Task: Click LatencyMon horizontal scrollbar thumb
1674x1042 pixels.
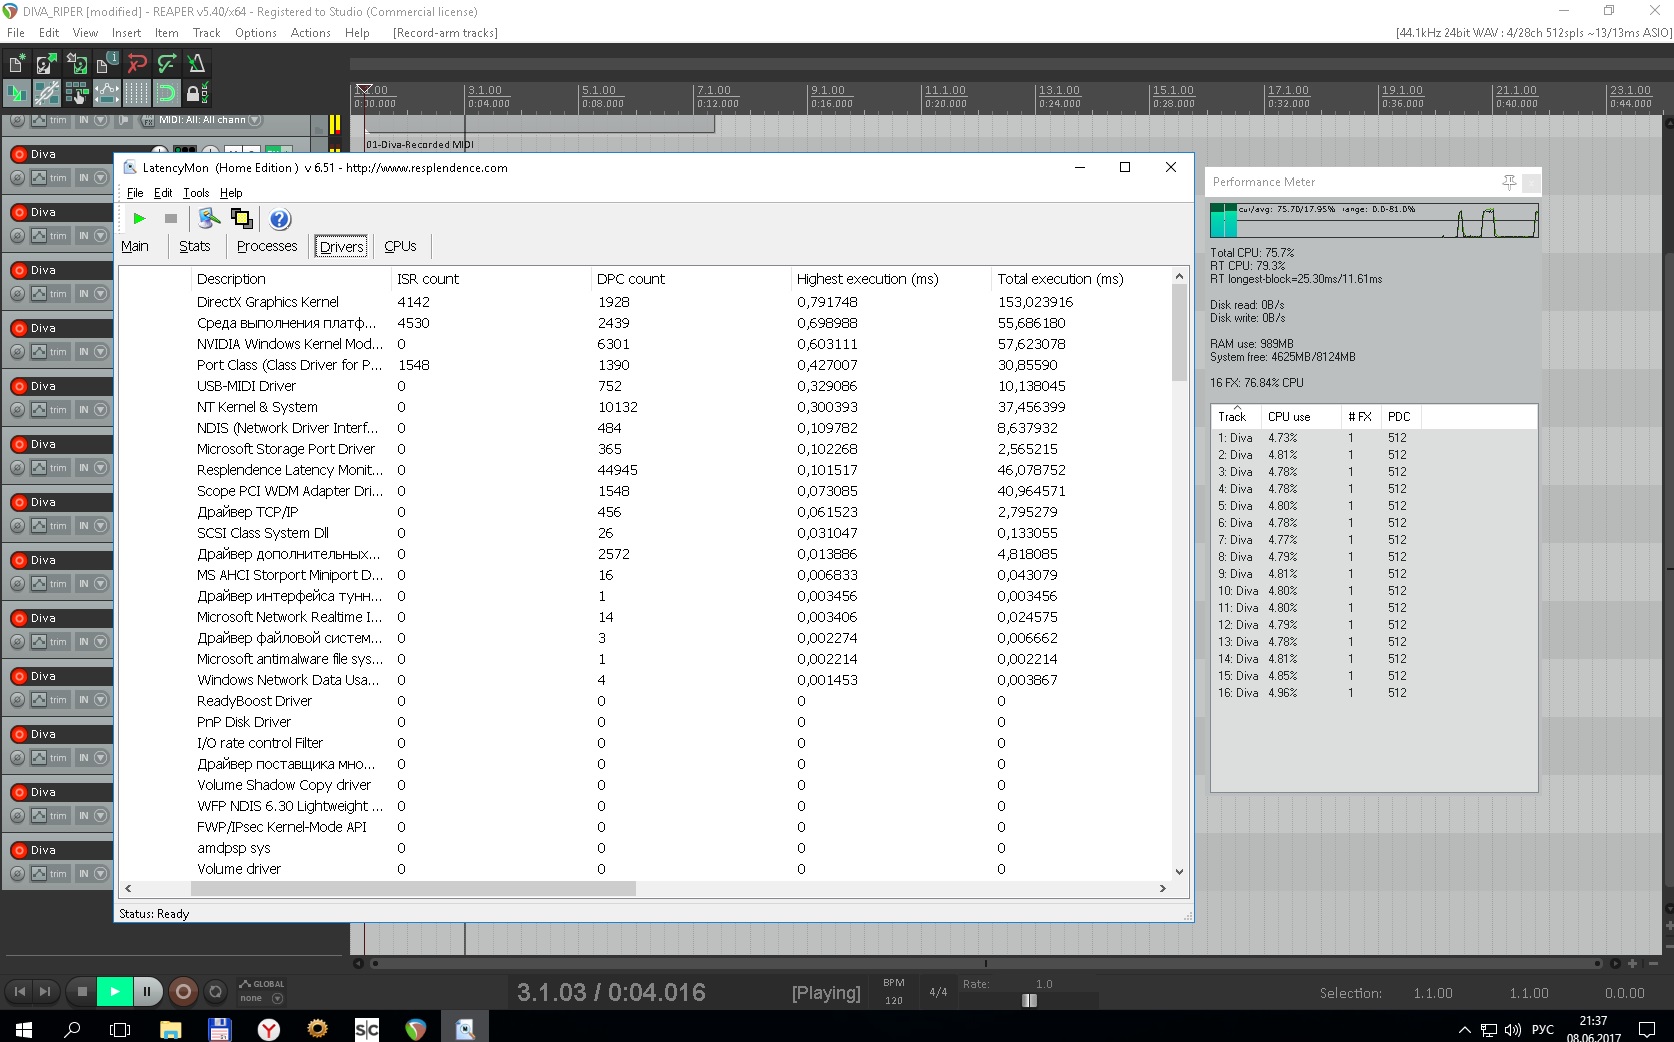Action: [x=412, y=888]
